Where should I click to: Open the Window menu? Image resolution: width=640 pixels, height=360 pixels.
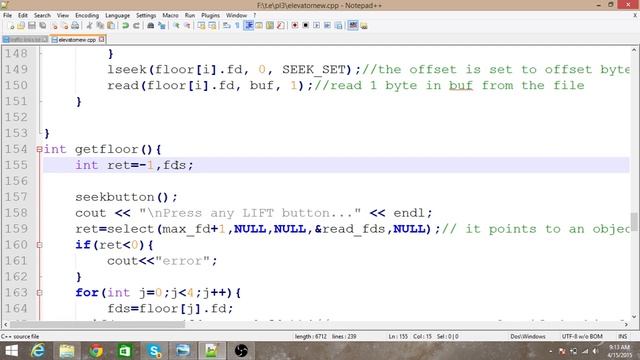pos(236,16)
